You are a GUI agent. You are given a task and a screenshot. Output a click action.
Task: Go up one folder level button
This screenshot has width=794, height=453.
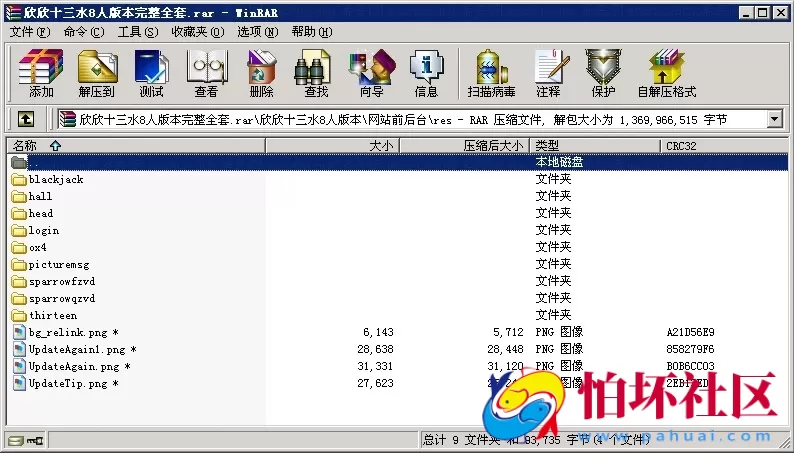click(26, 119)
